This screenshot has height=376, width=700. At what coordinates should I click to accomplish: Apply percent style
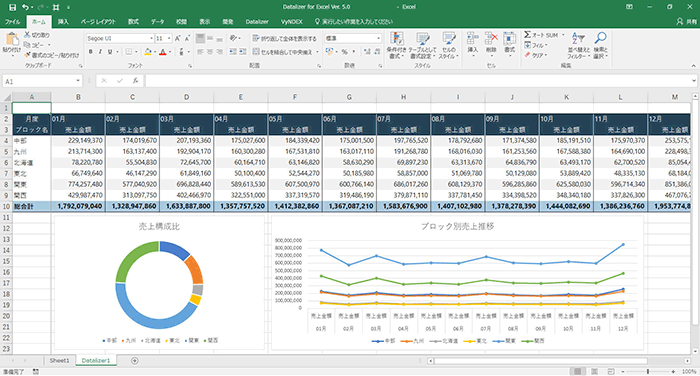click(345, 52)
